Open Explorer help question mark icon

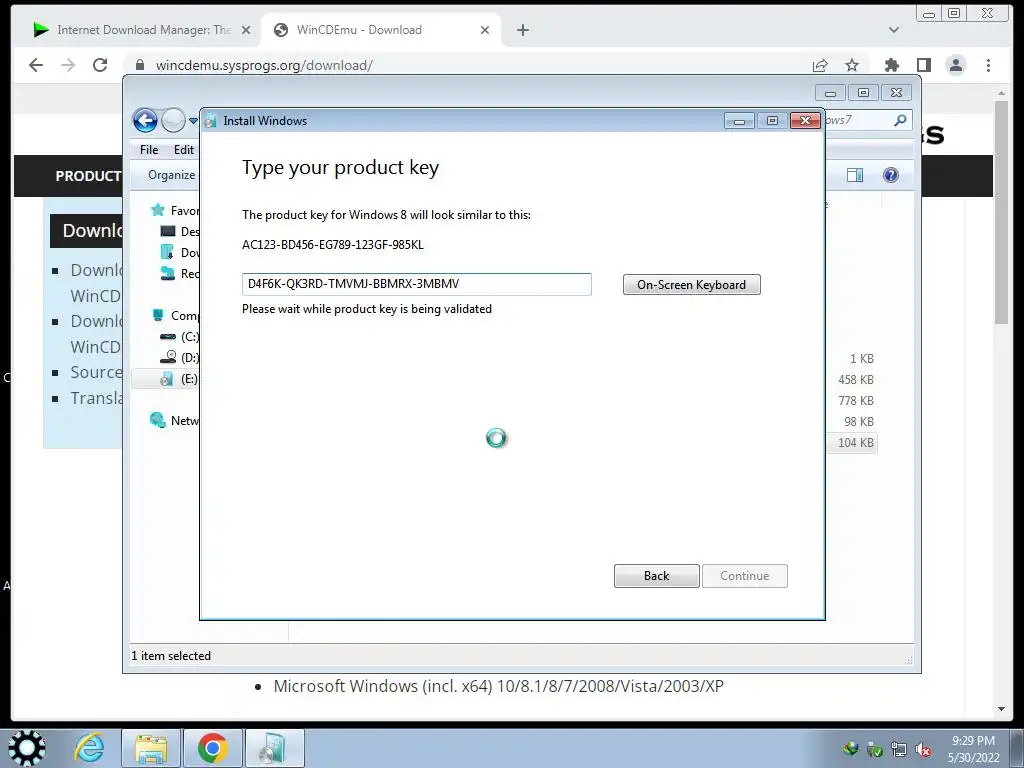pos(891,175)
